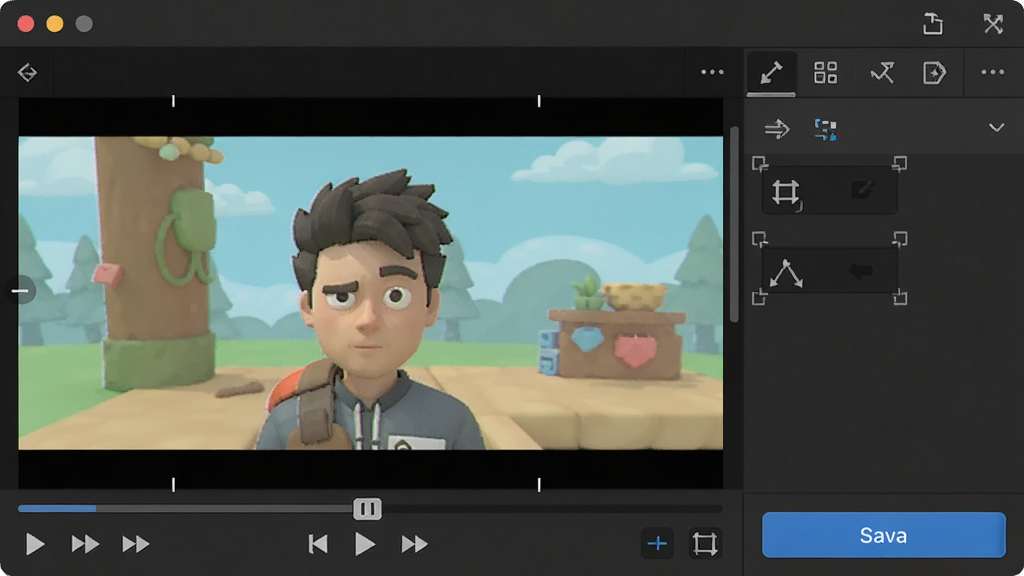This screenshot has height=576, width=1024.
Task: Click the blue plus add button
Action: (x=657, y=543)
